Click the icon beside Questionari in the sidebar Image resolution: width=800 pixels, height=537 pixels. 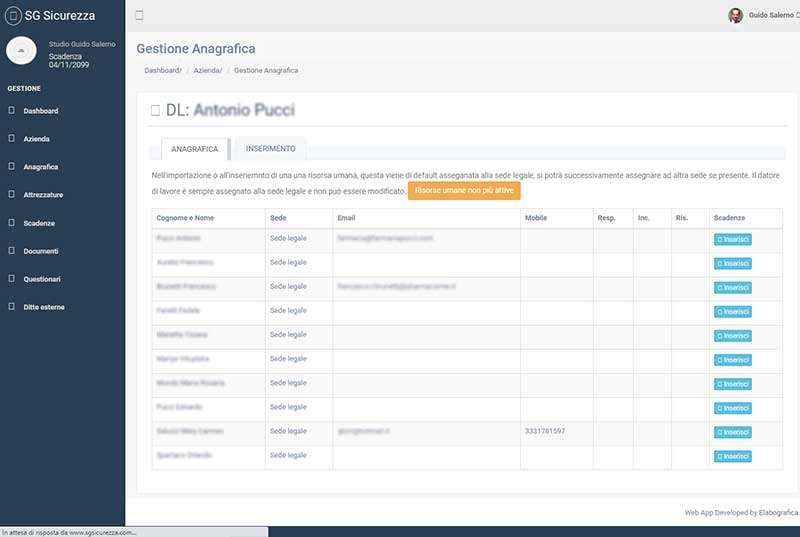click(11, 278)
